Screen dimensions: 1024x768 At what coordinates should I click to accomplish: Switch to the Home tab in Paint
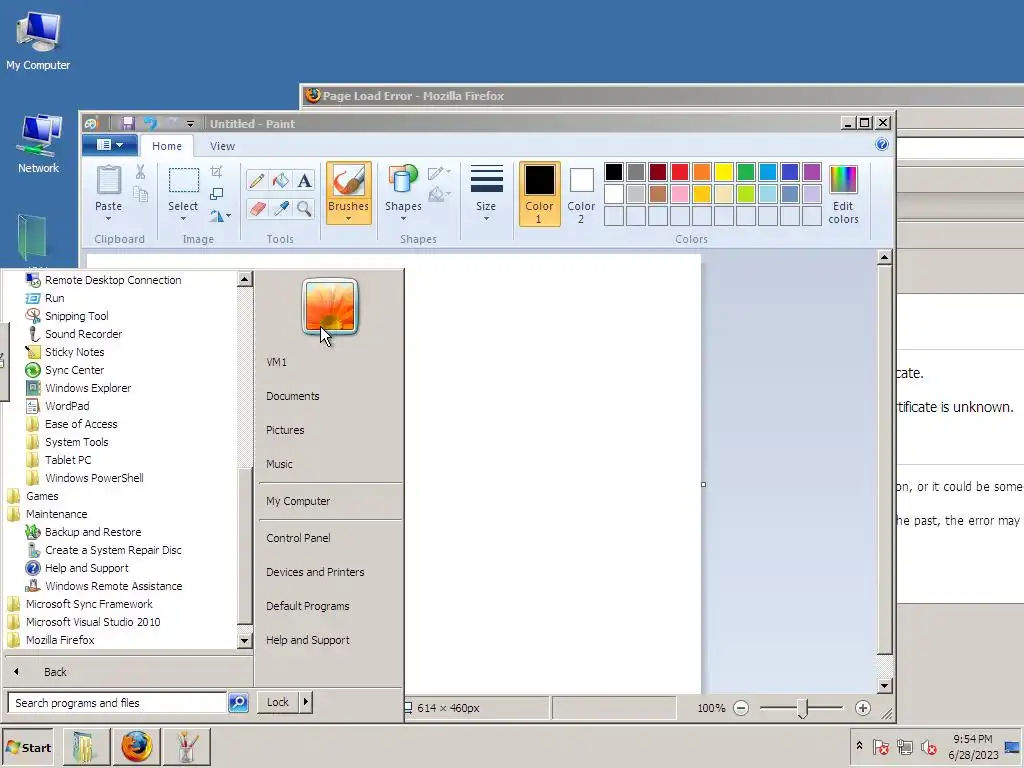pos(167,146)
